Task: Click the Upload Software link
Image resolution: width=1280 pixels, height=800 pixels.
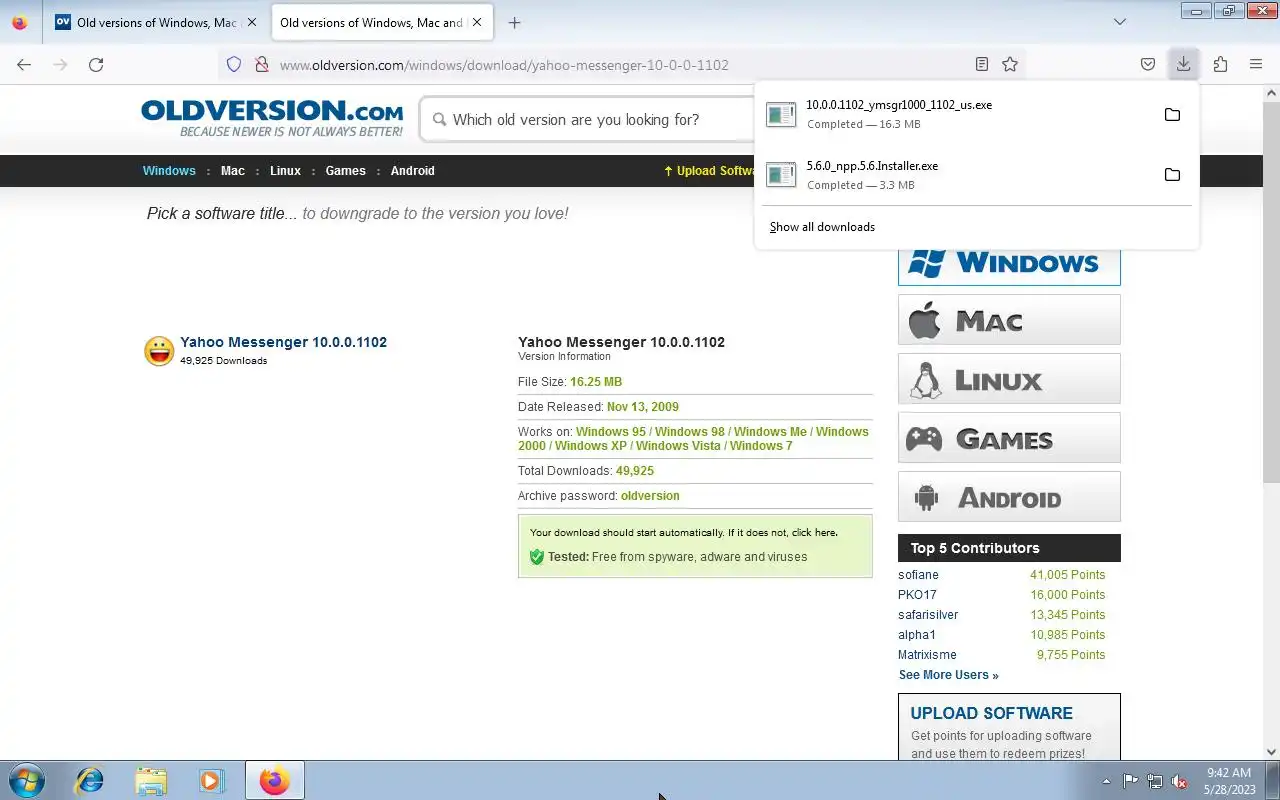Action: [709, 171]
